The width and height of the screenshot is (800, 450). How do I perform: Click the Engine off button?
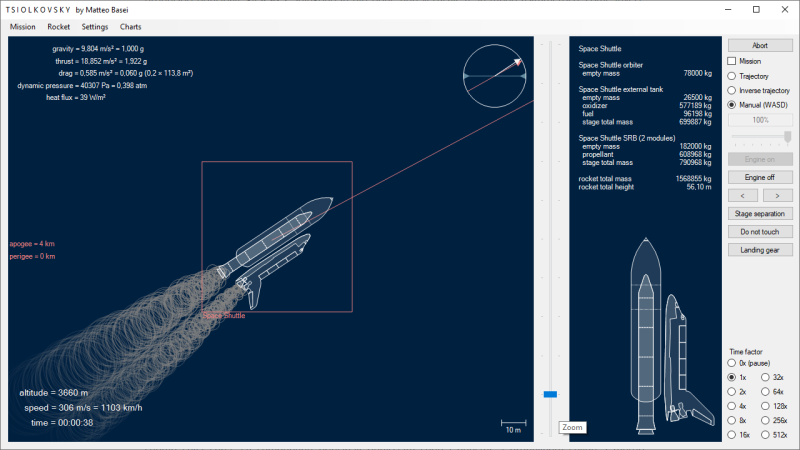760,177
